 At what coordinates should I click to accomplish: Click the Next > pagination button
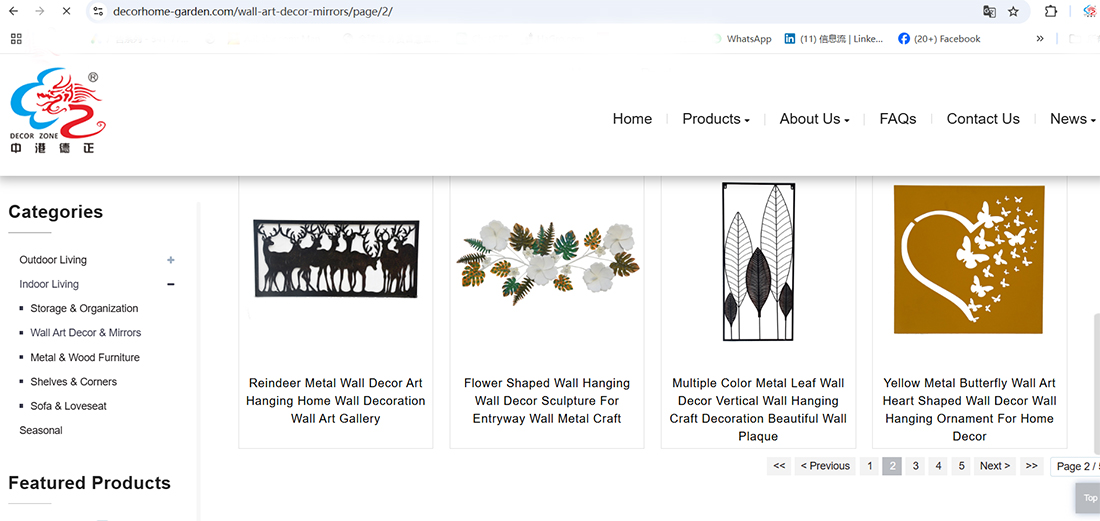994,466
